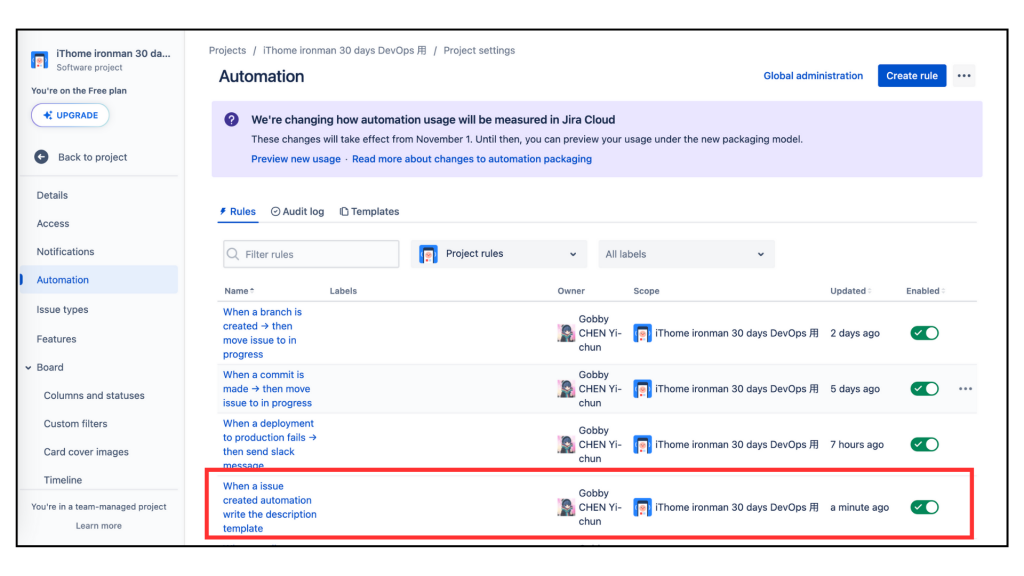The width and height of the screenshot is (1024, 576).
Task: Disable the issue created description template toggle
Action: pos(924,507)
